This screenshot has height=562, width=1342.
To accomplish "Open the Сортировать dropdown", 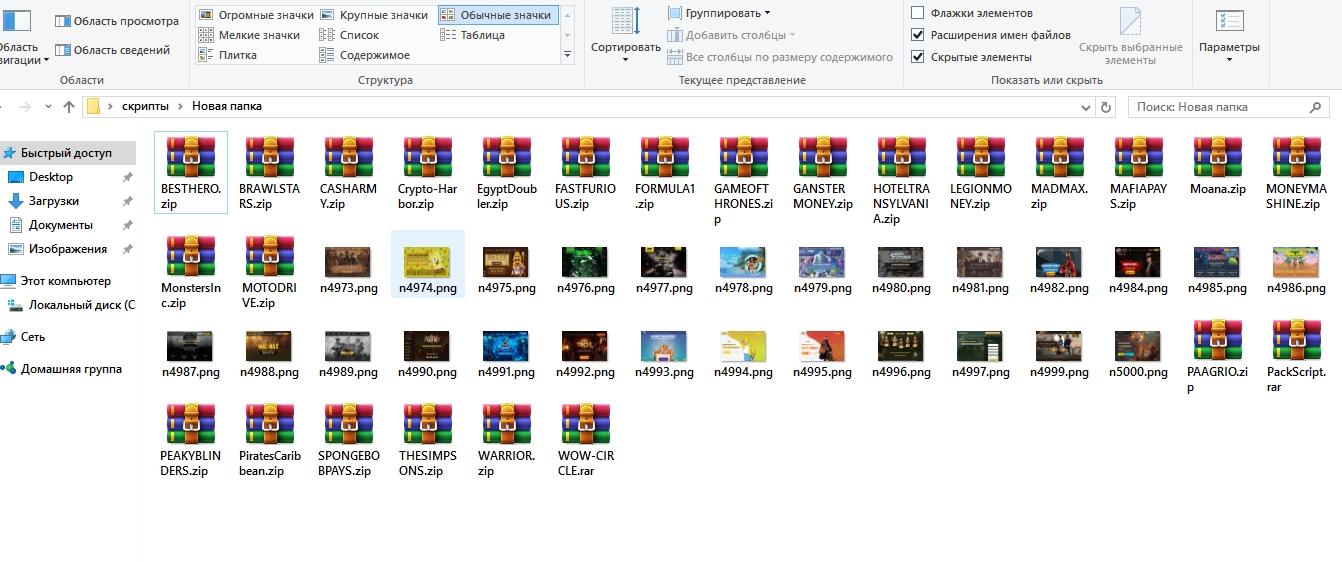I will (625, 35).
